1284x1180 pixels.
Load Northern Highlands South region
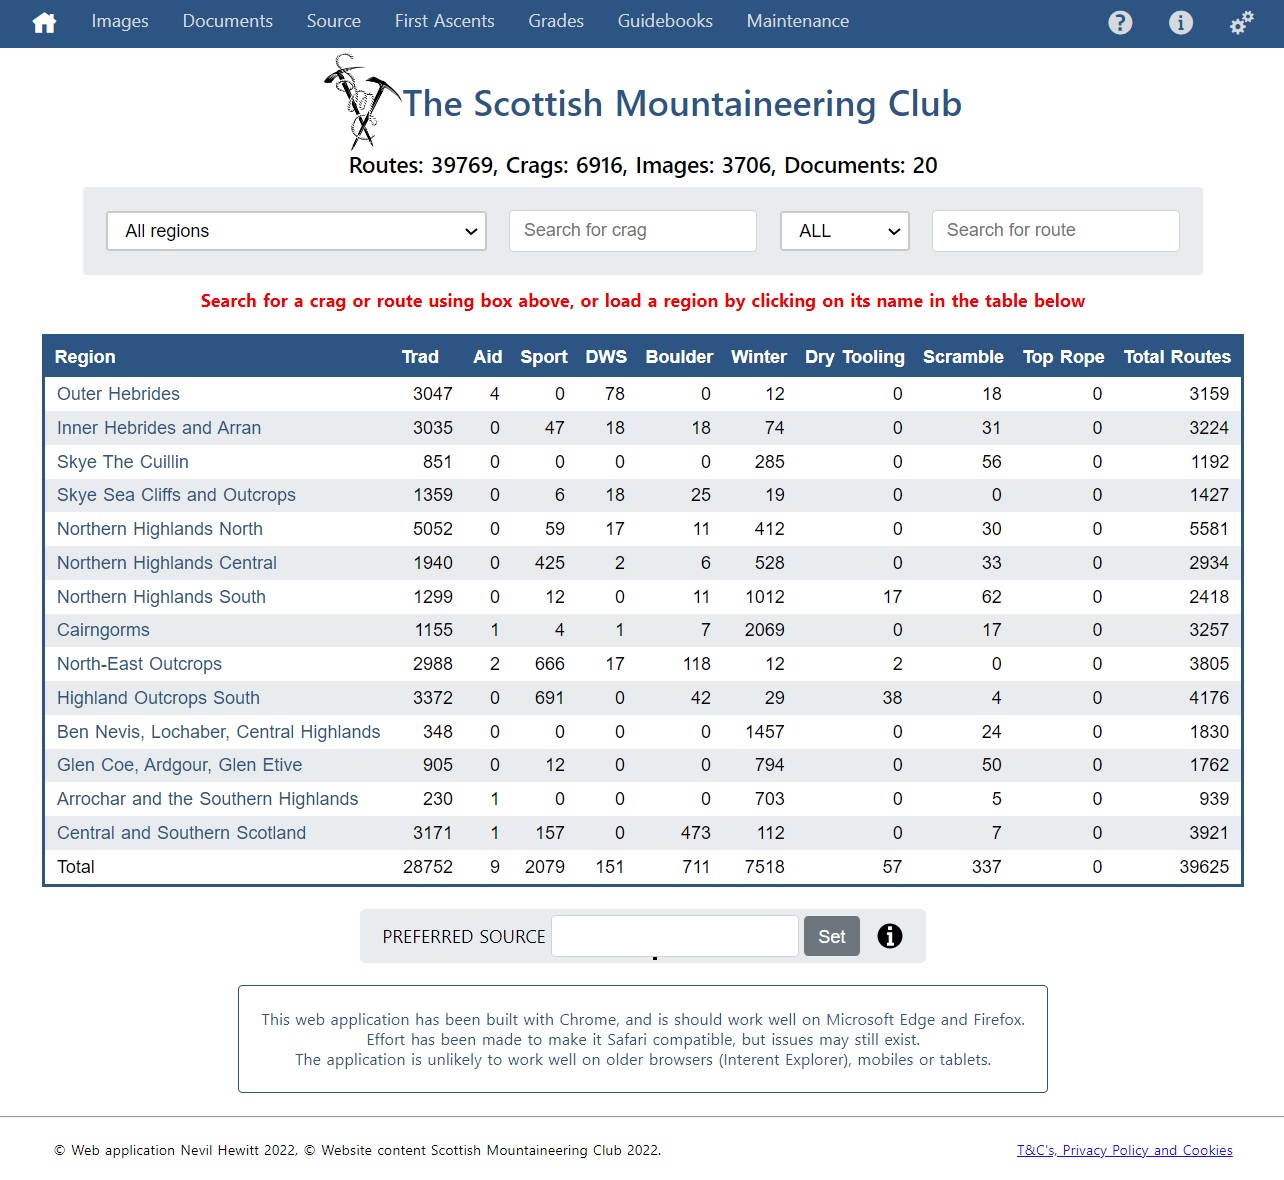(x=161, y=597)
